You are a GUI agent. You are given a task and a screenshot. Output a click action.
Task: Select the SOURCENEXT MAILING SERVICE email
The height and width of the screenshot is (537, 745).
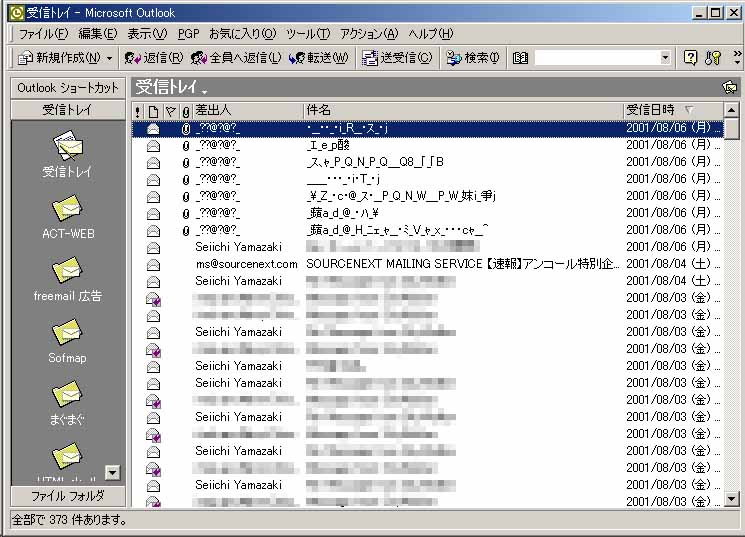point(462,264)
